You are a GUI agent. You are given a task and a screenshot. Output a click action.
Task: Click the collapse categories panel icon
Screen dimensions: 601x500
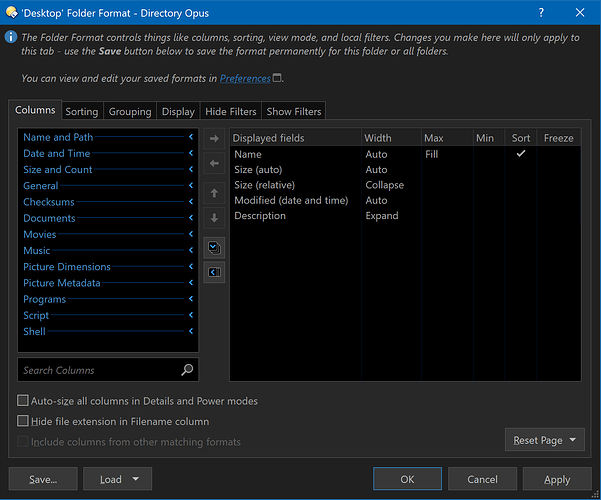214,272
